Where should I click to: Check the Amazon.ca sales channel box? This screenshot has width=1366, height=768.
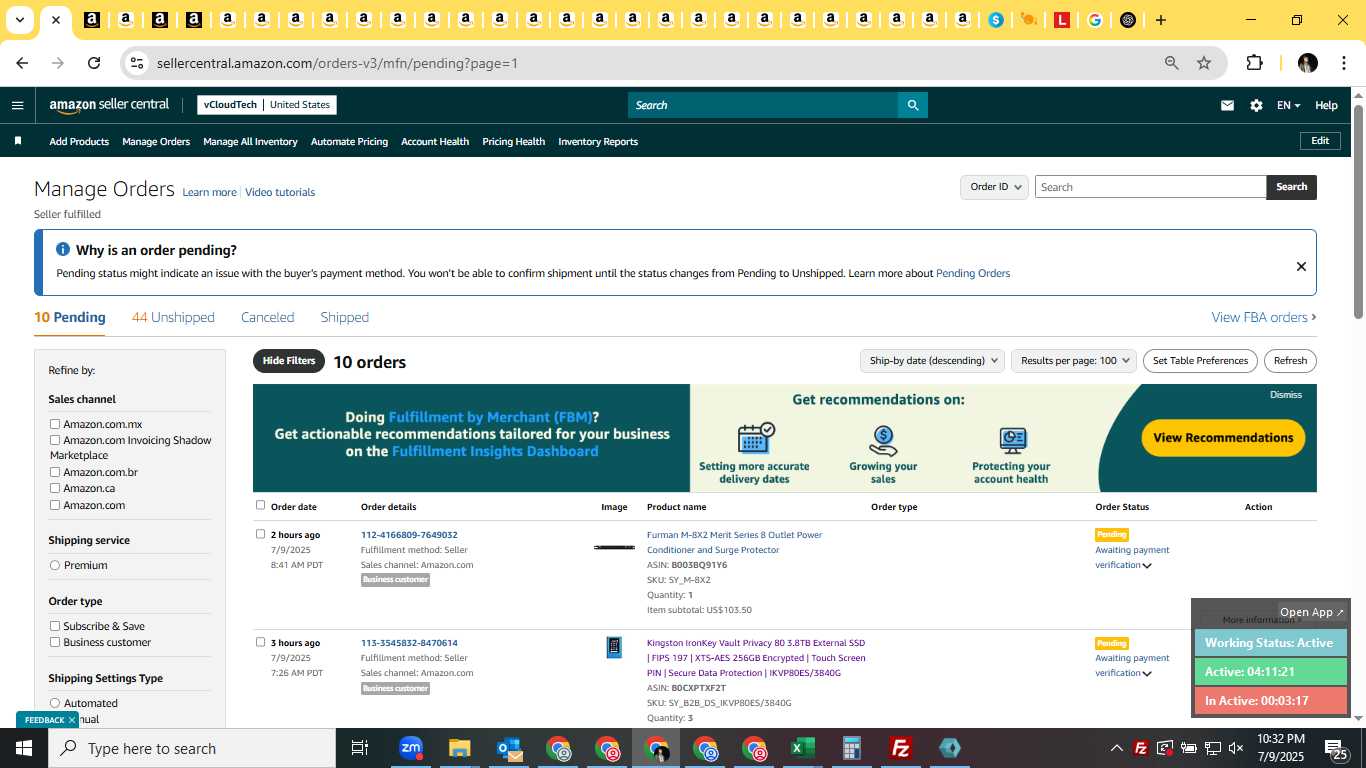click(55, 488)
